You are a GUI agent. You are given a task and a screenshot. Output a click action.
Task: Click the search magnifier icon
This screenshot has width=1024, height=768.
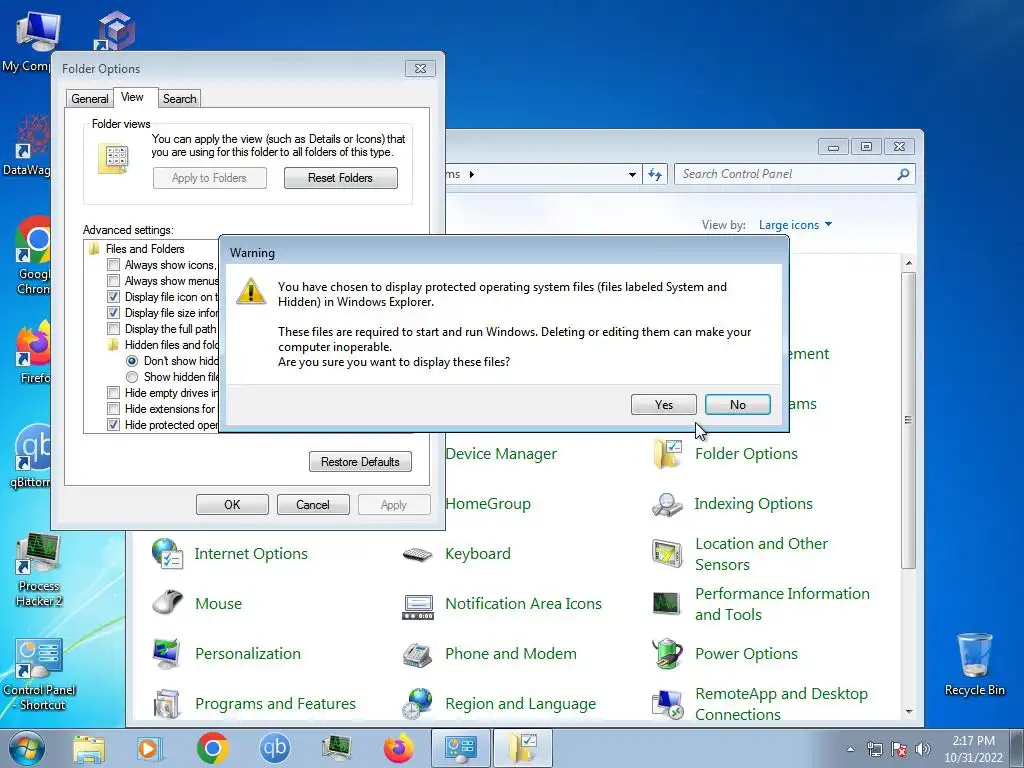[x=903, y=174]
